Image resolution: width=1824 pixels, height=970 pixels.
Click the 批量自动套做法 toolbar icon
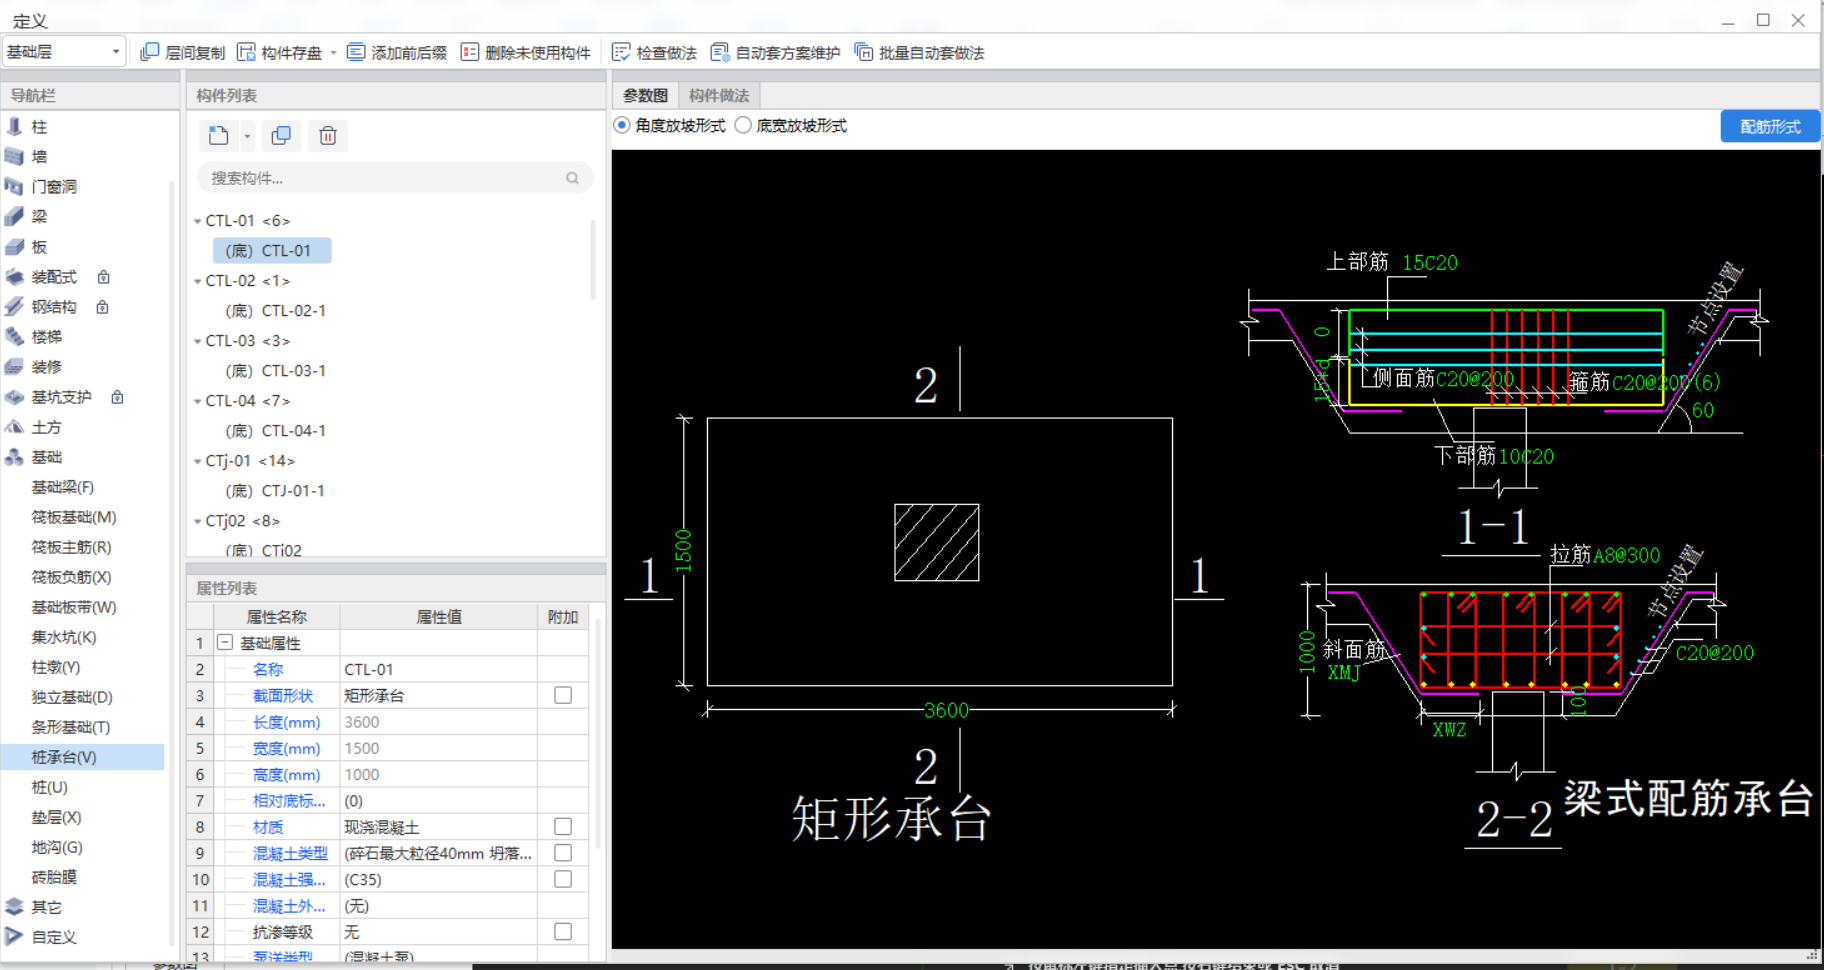tap(864, 52)
